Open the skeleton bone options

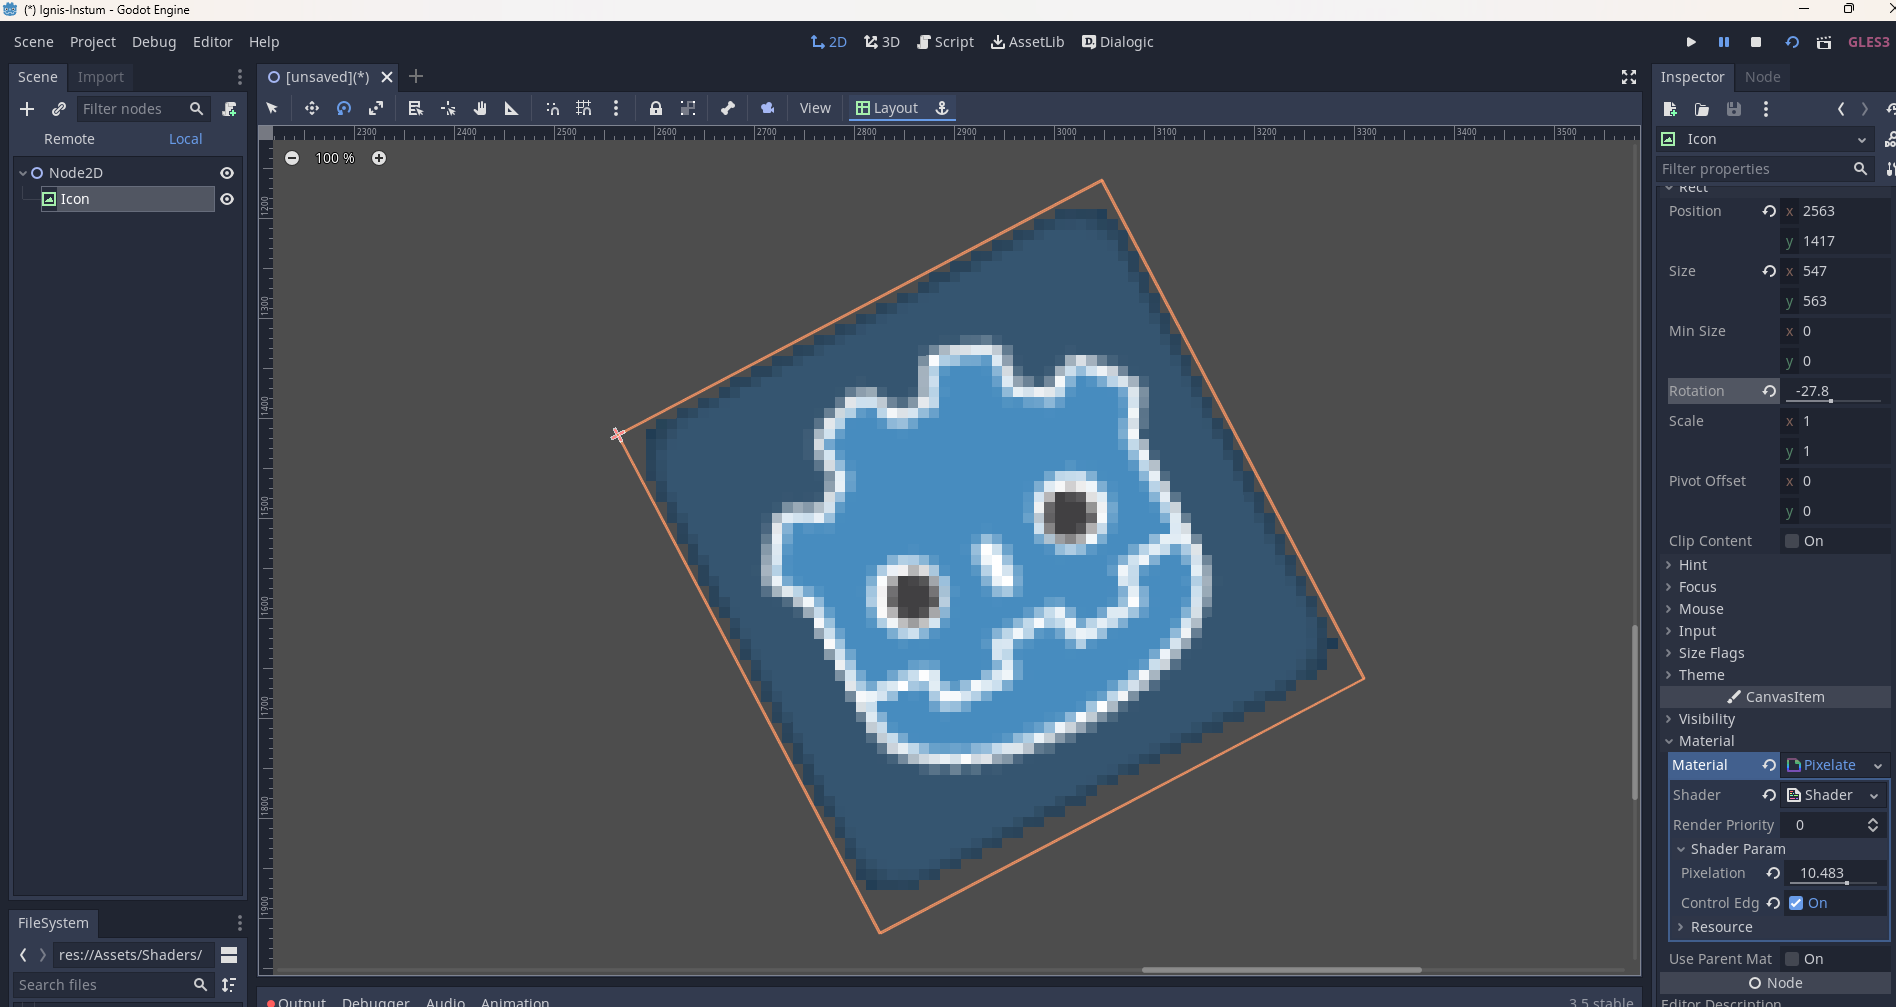point(728,108)
